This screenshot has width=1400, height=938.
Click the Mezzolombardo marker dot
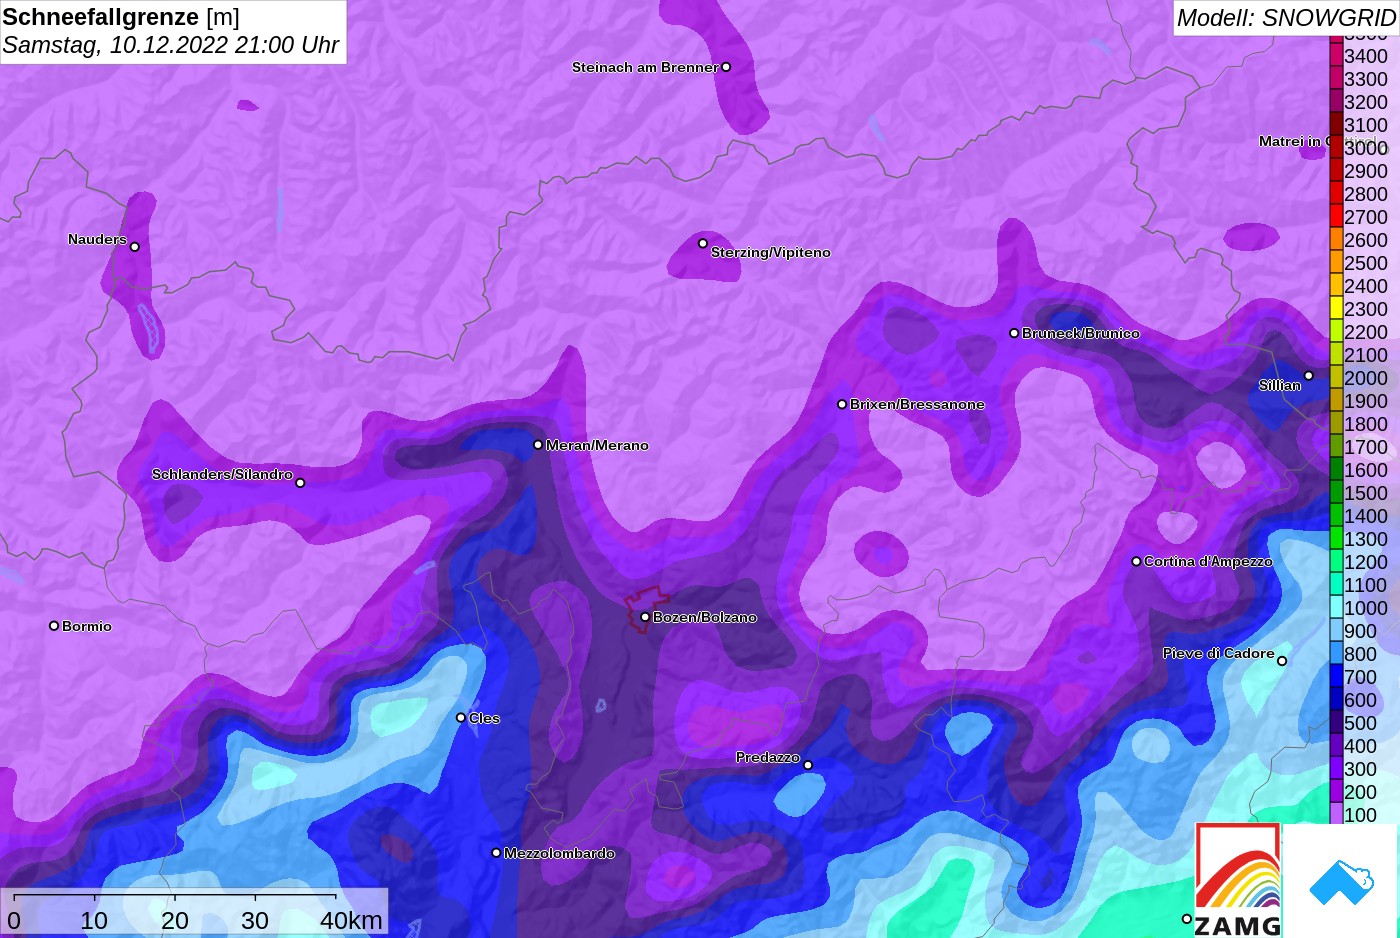[496, 853]
